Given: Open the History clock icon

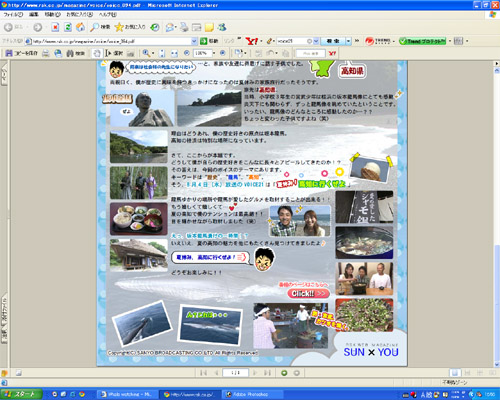Looking at the screenshot, I should [155, 27].
